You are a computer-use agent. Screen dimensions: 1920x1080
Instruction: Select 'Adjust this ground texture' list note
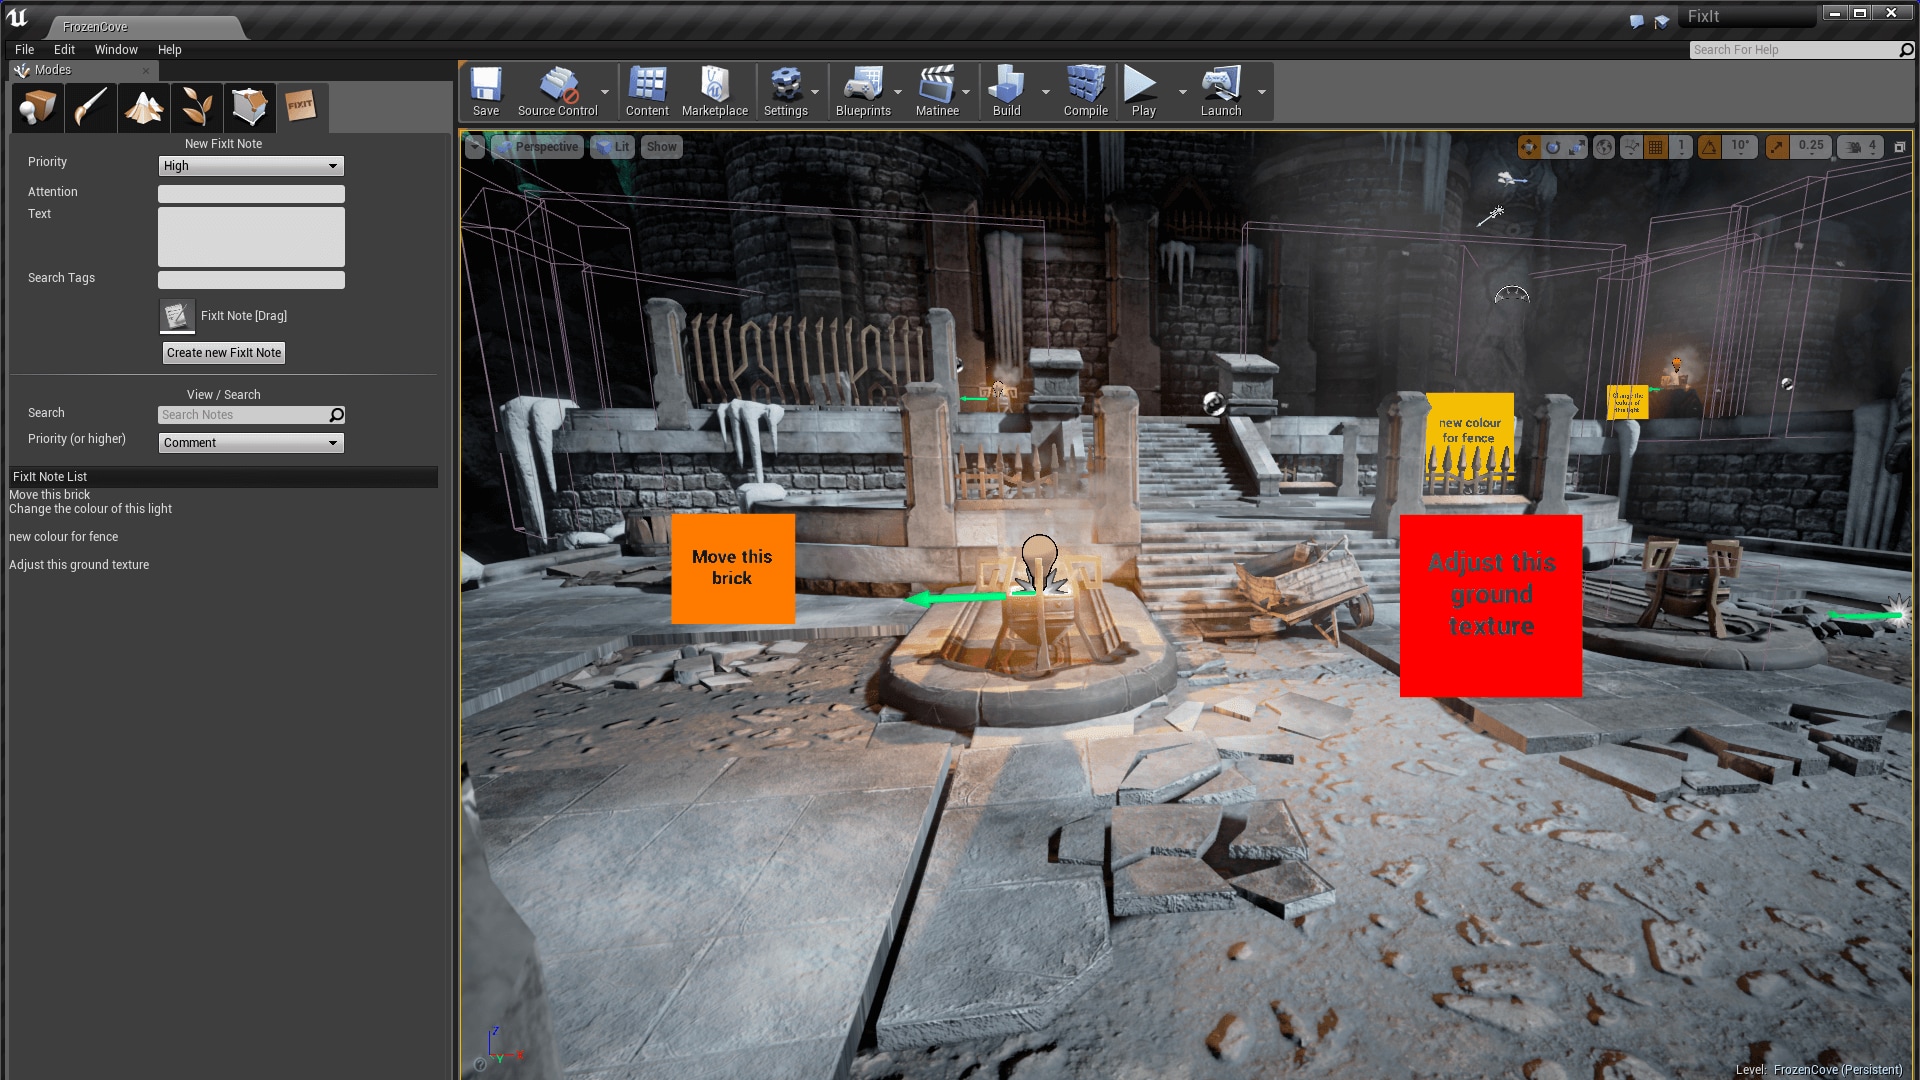[x=79, y=565]
